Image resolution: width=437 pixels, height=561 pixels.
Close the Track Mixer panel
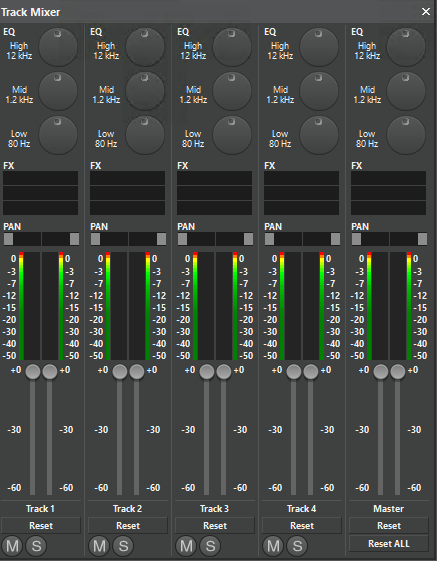[426, 12]
